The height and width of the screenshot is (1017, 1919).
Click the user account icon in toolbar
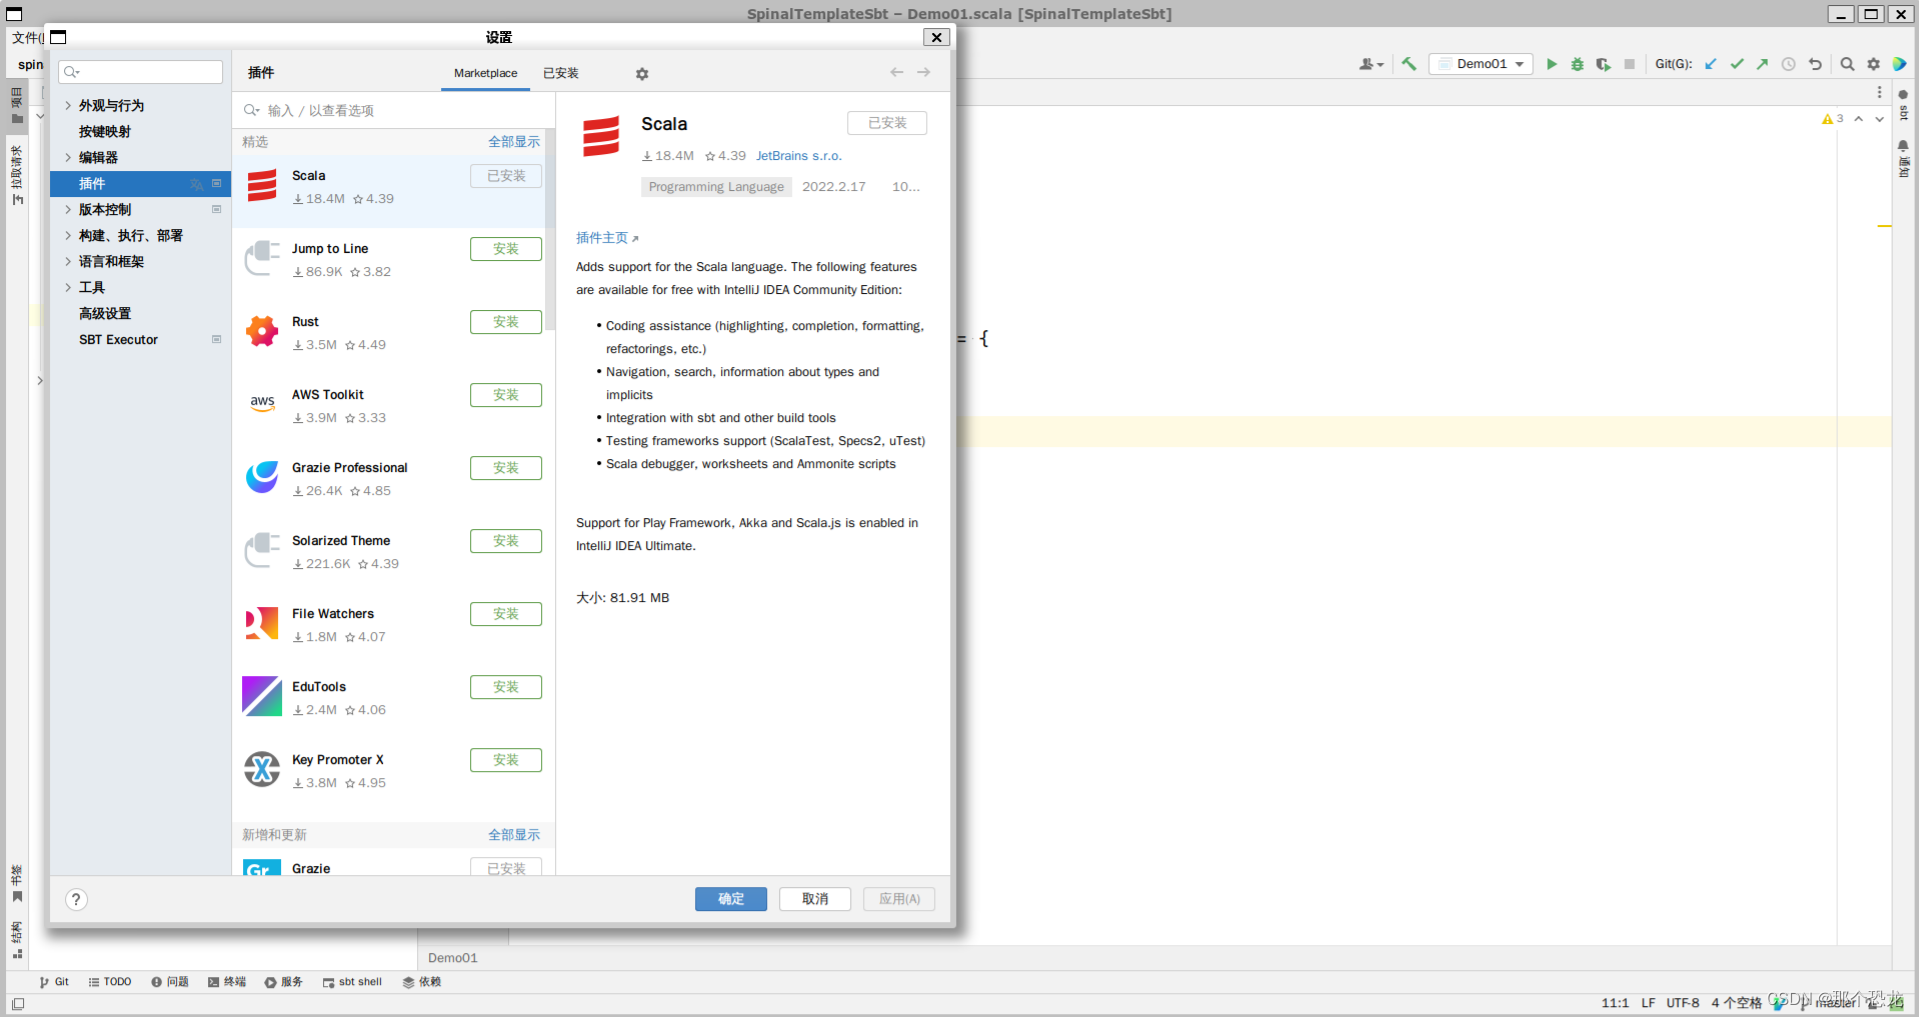pos(1370,64)
